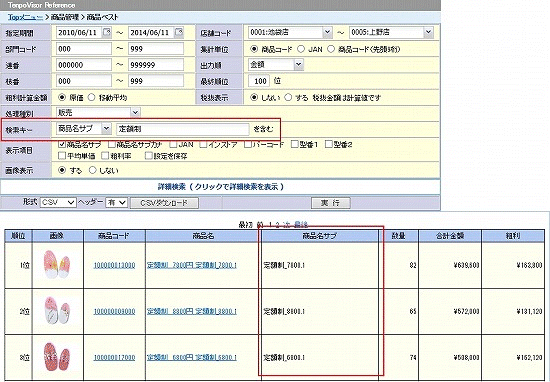Check インストア display item checkbox
The width and height of the screenshot is (550, 382).
click(203, 144)
